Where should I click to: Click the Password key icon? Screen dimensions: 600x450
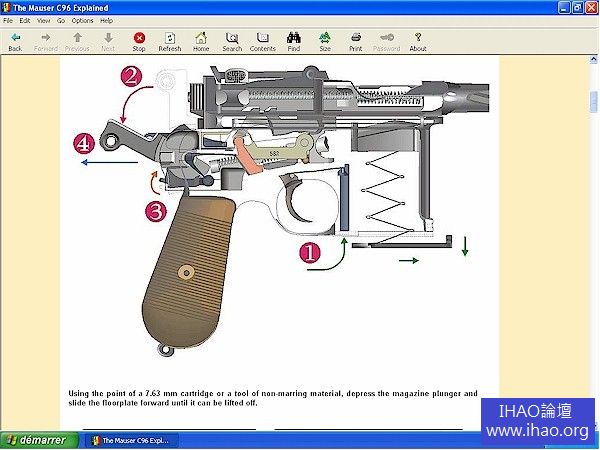click(387, 38)
